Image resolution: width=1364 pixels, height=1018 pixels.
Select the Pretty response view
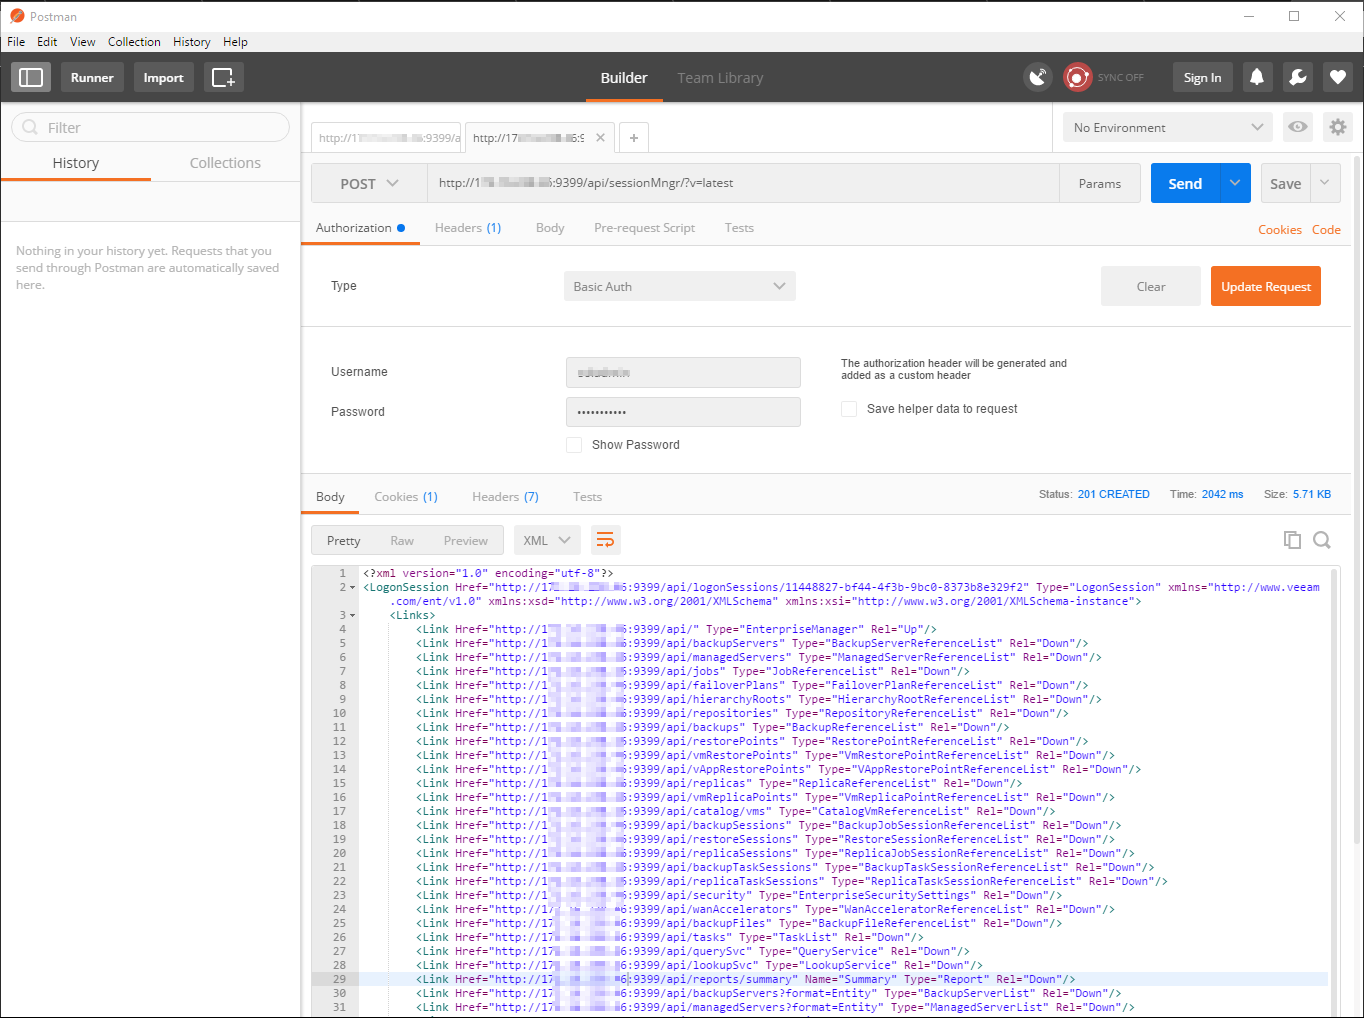coord(343,541)
